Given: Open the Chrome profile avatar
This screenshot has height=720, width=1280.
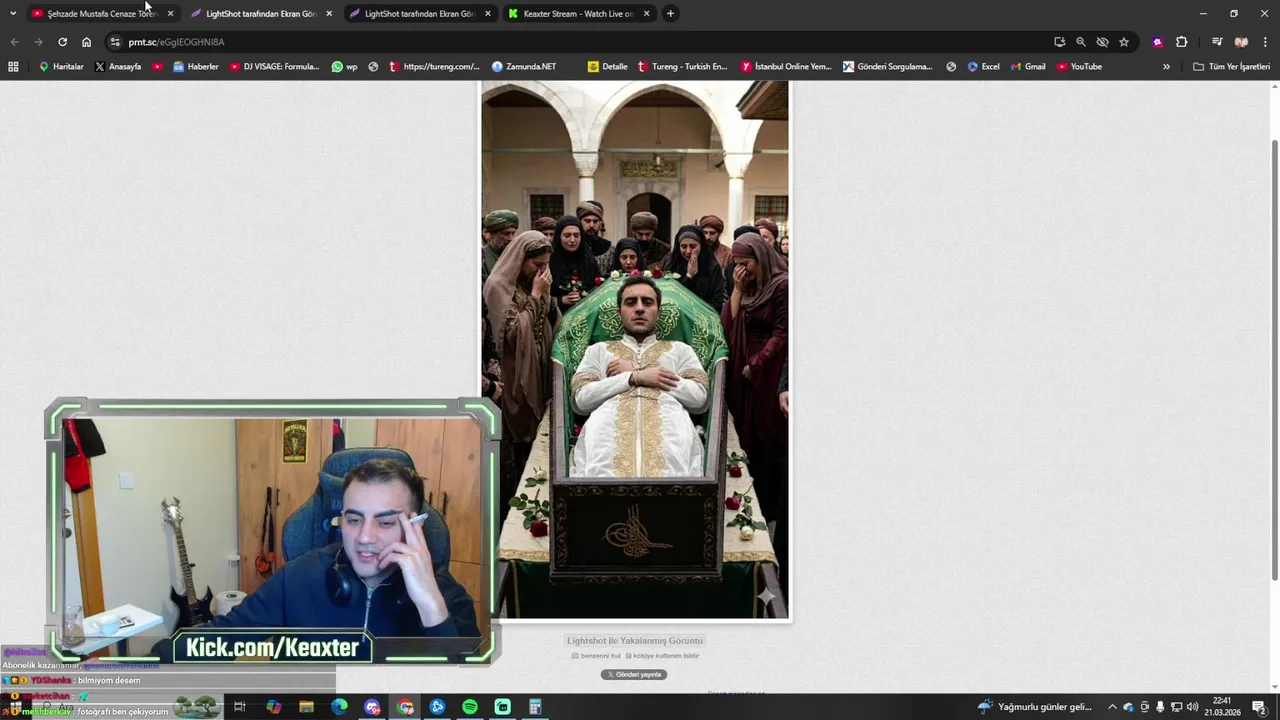Looking at the screenshot, I should pos(1241,42).
